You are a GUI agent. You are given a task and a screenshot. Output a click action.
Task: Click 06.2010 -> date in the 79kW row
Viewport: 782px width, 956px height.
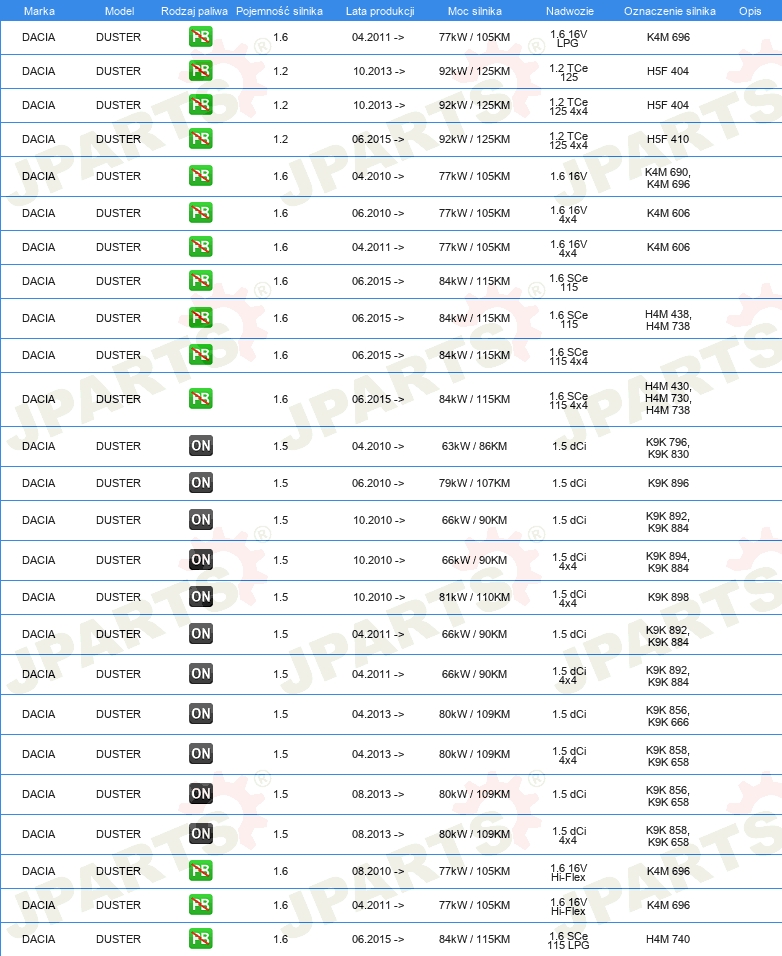(378, 483)
